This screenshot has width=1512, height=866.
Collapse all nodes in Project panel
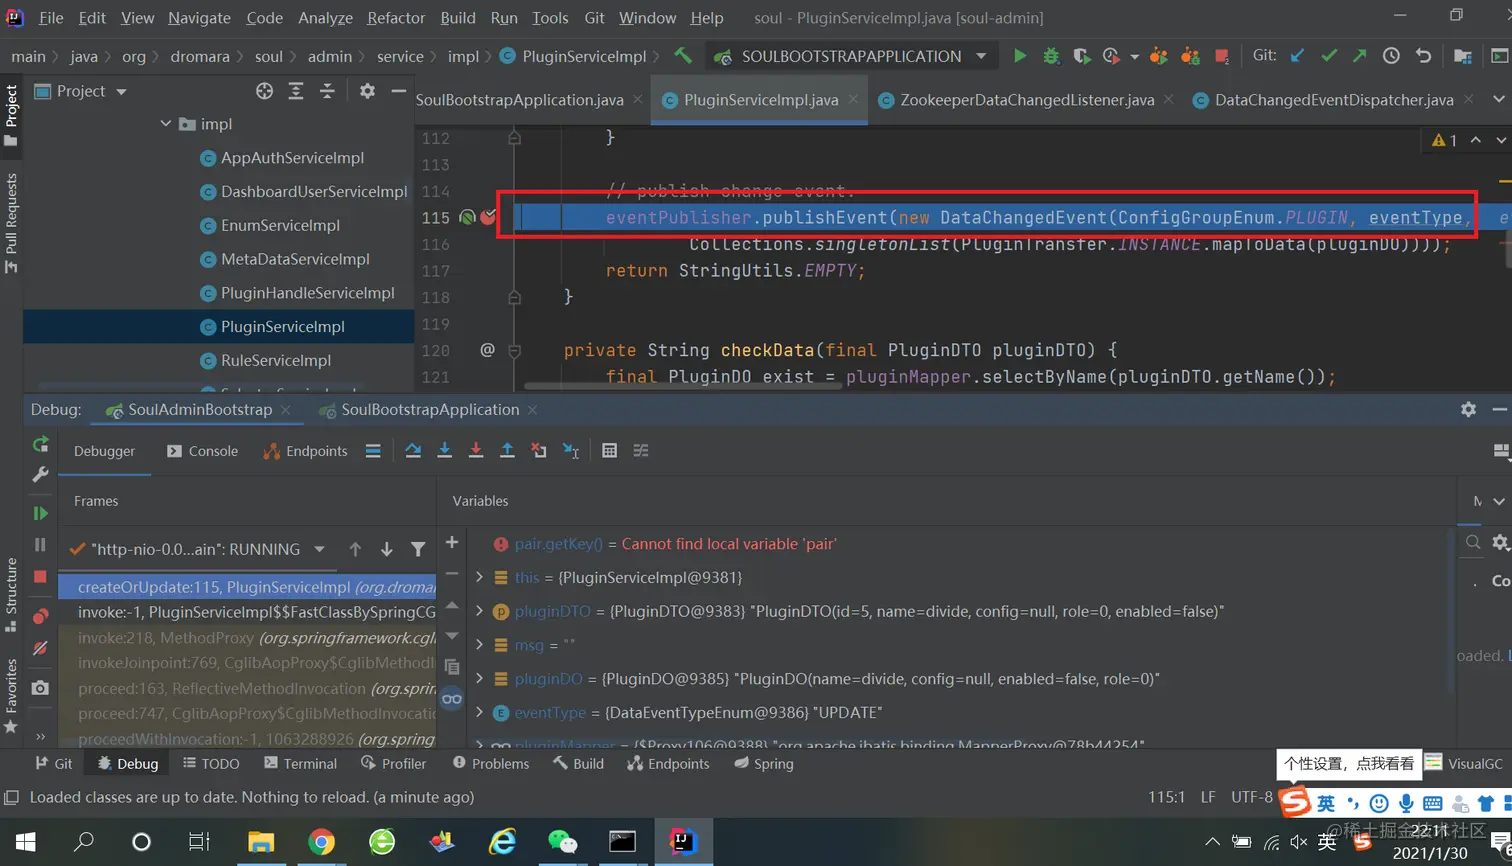tap(327, 91)
